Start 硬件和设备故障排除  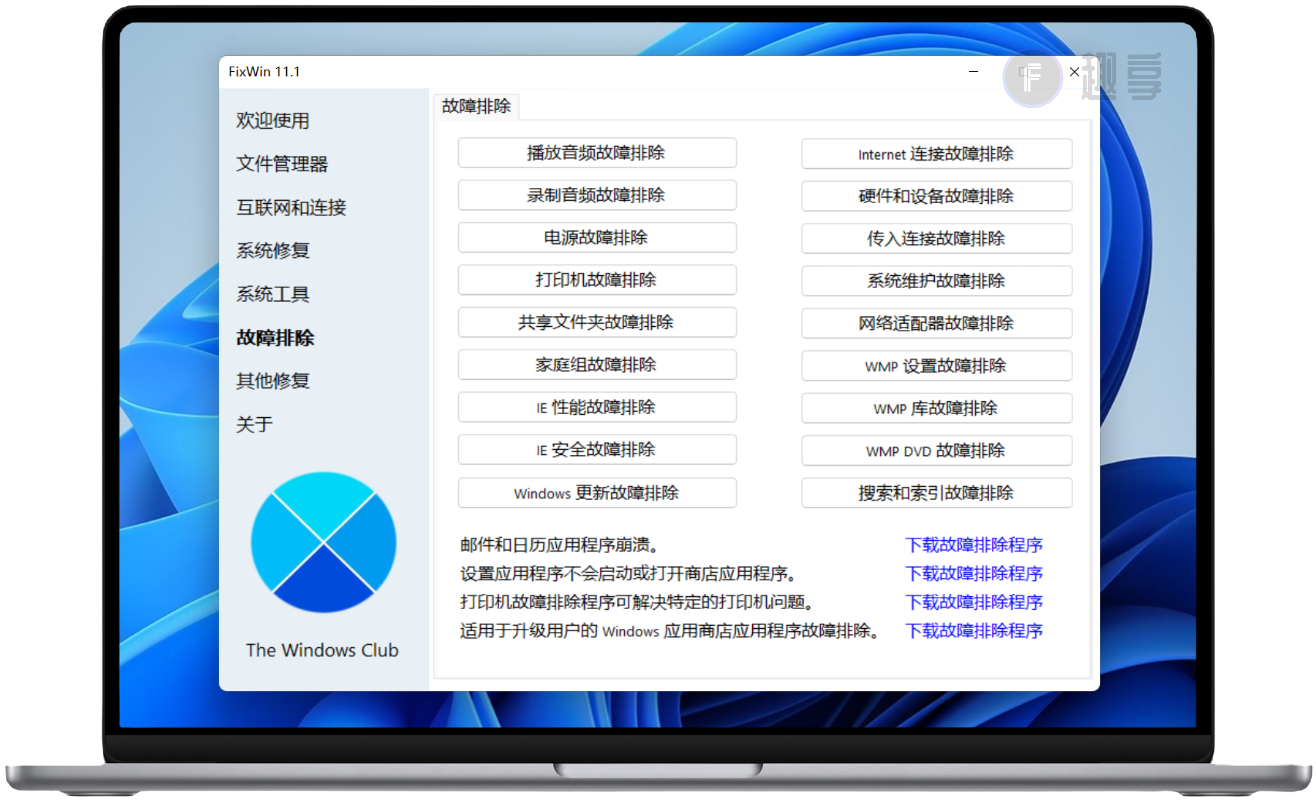tap(937, 196)
